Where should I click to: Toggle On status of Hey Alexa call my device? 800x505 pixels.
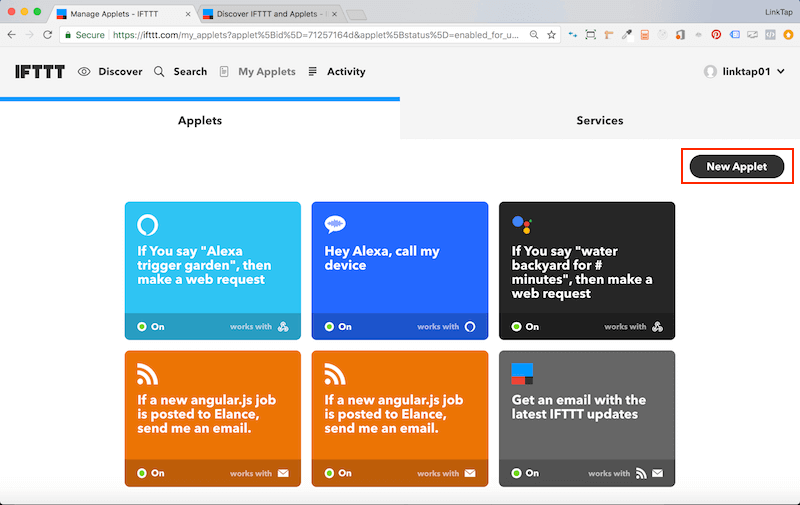point(338,326)
